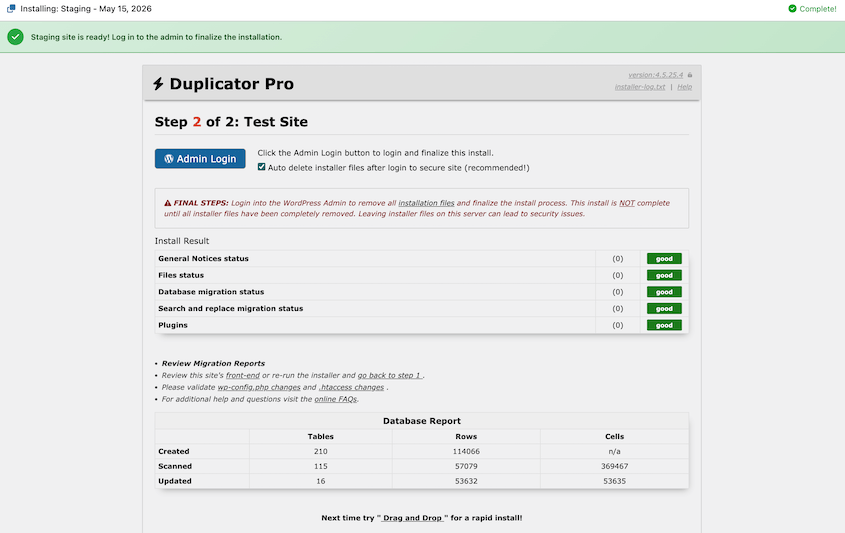Expand the Plugins status row
Screen dimensions: 845x533
[421, 326]
